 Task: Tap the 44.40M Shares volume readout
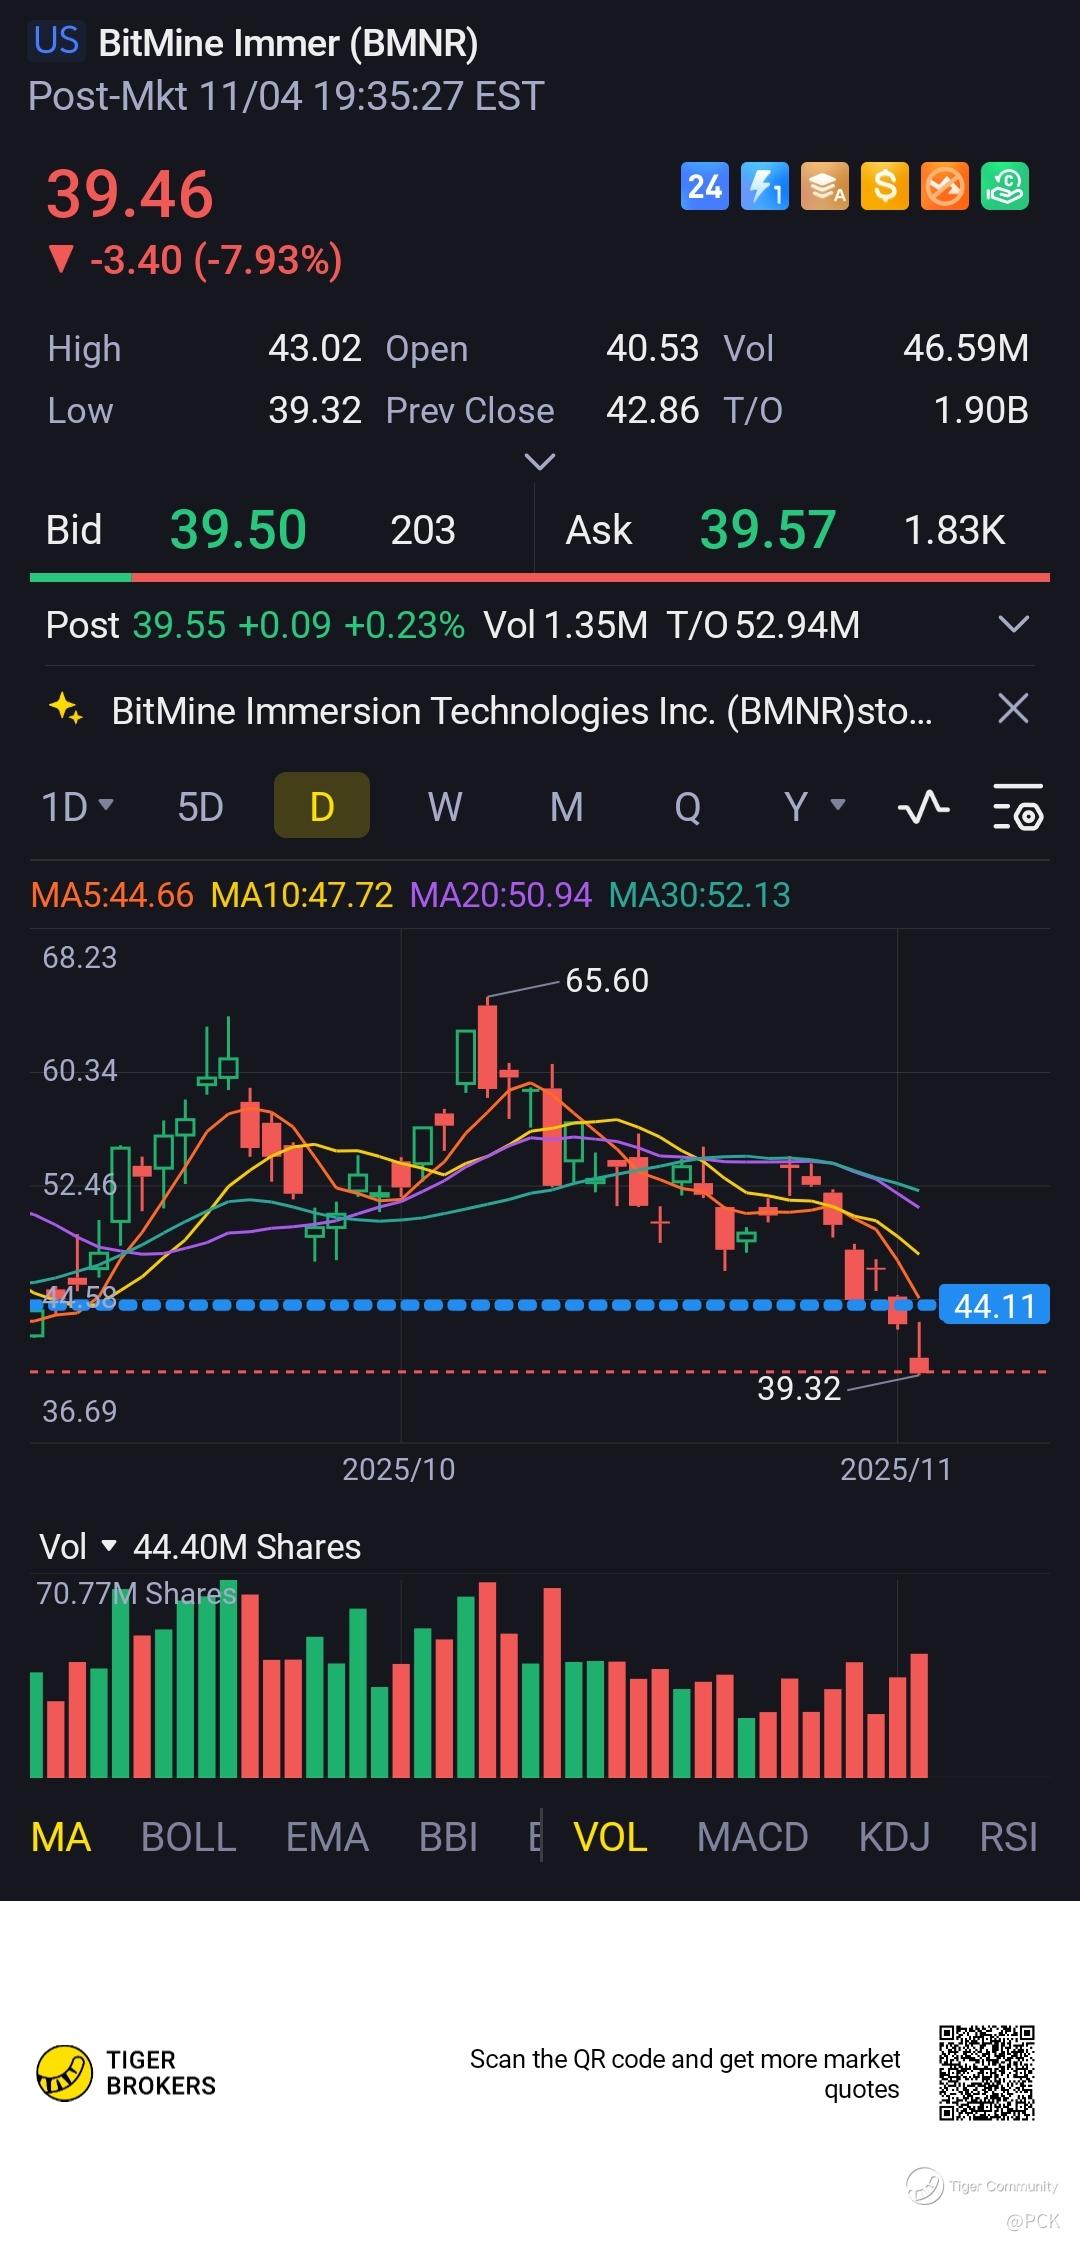(x=247, y=1547)
